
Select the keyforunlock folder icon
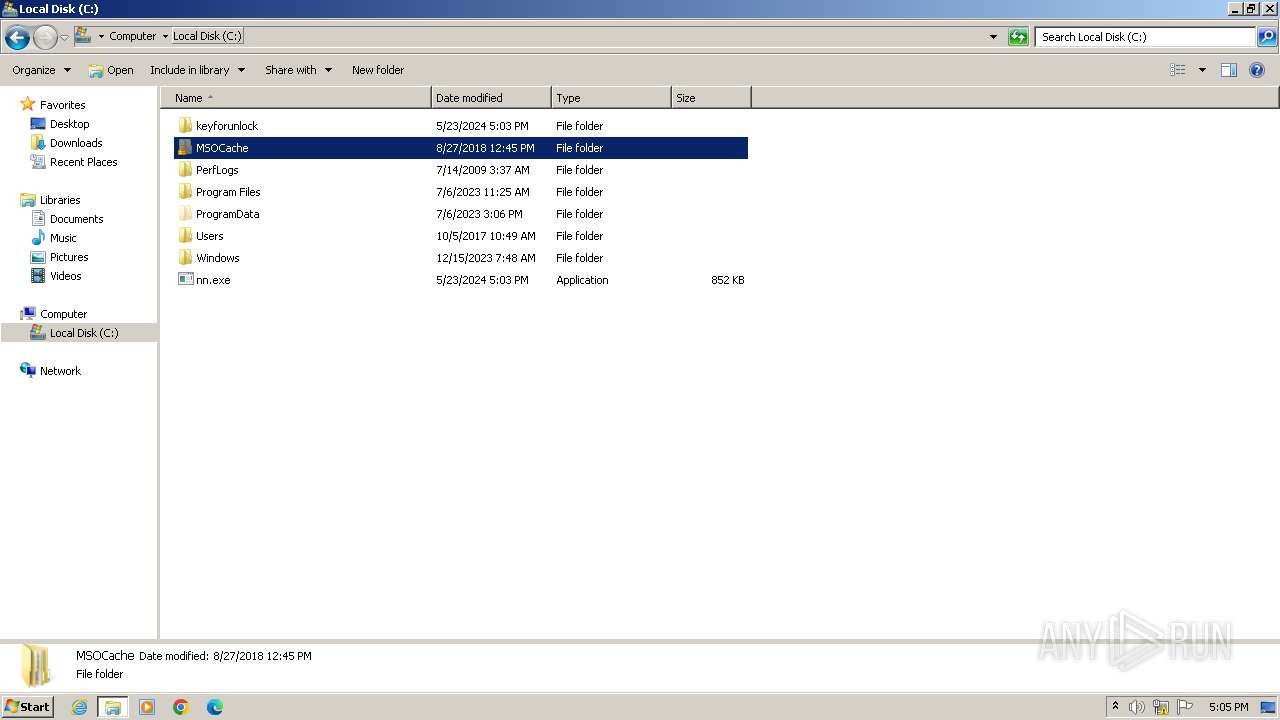pos(185,126)
